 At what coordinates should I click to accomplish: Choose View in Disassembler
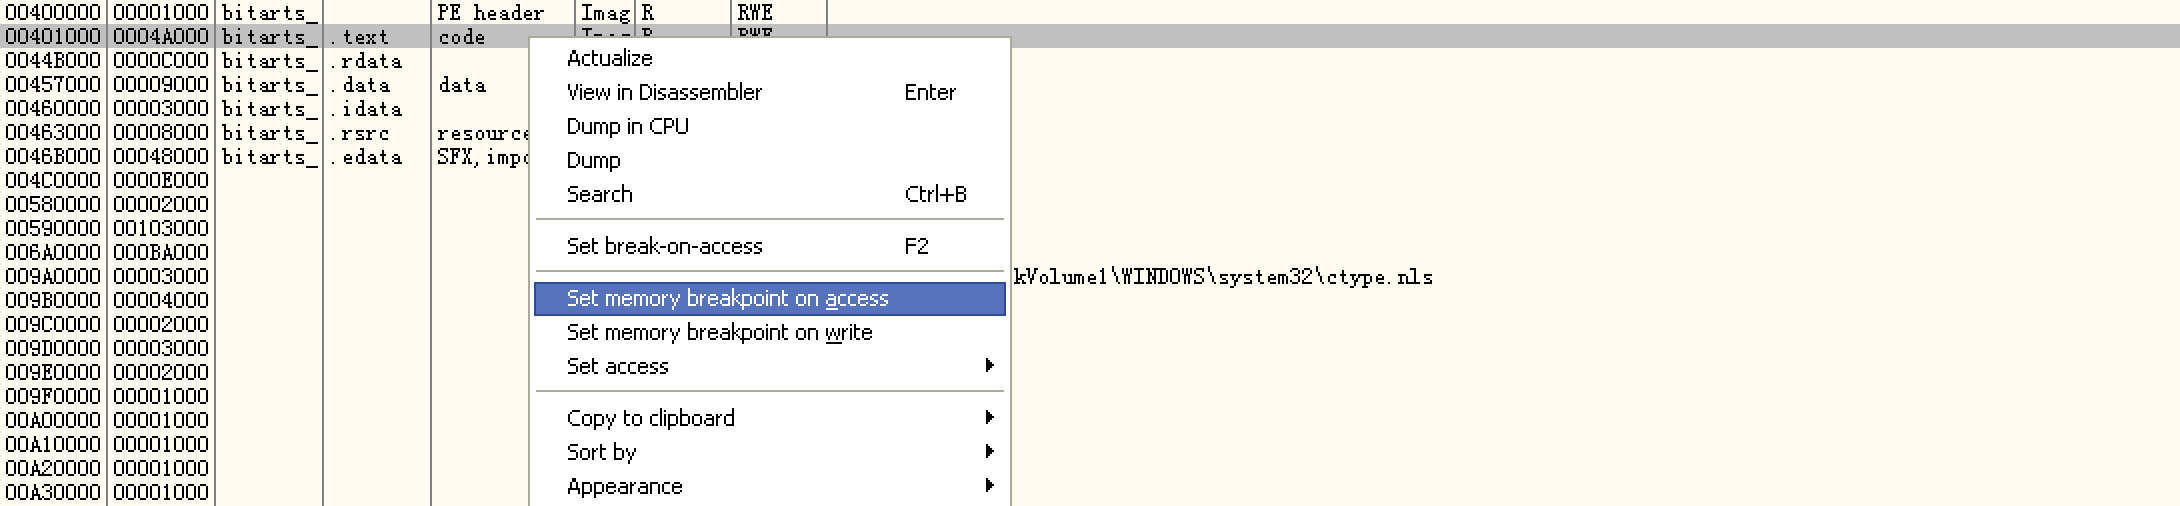pos(664,92)
